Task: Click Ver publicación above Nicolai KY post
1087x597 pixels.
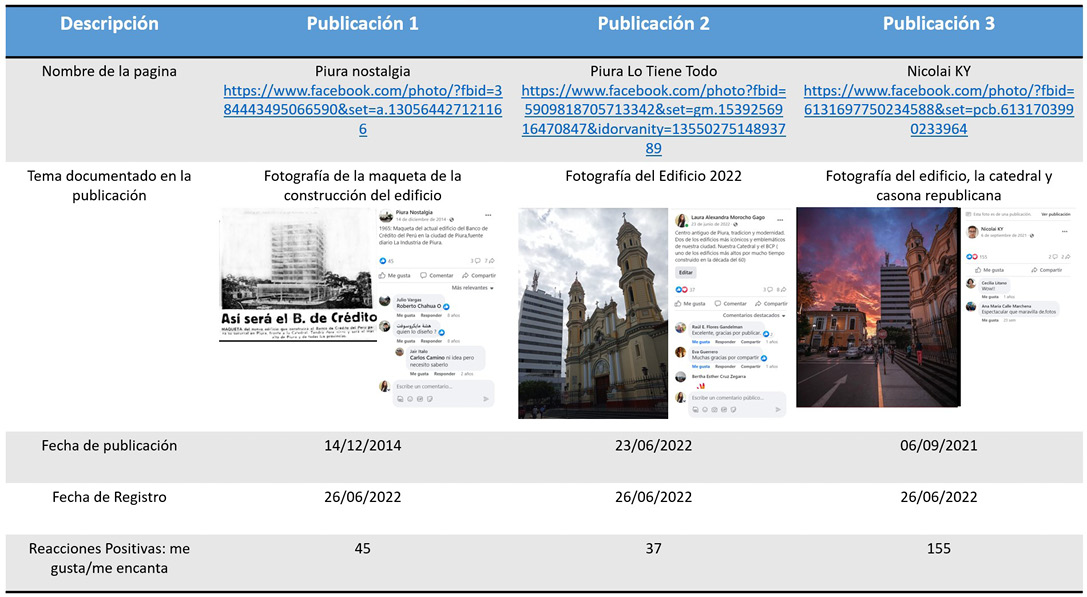Action: coord(1055,214)
